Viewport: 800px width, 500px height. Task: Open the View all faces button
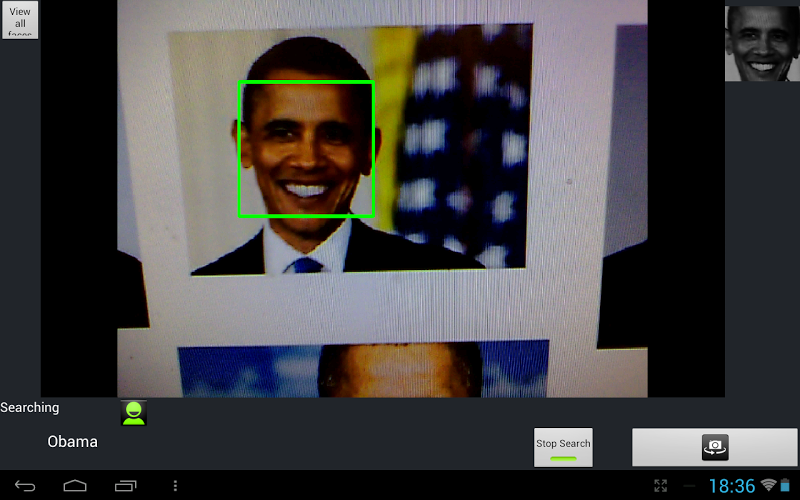[20, 19]
